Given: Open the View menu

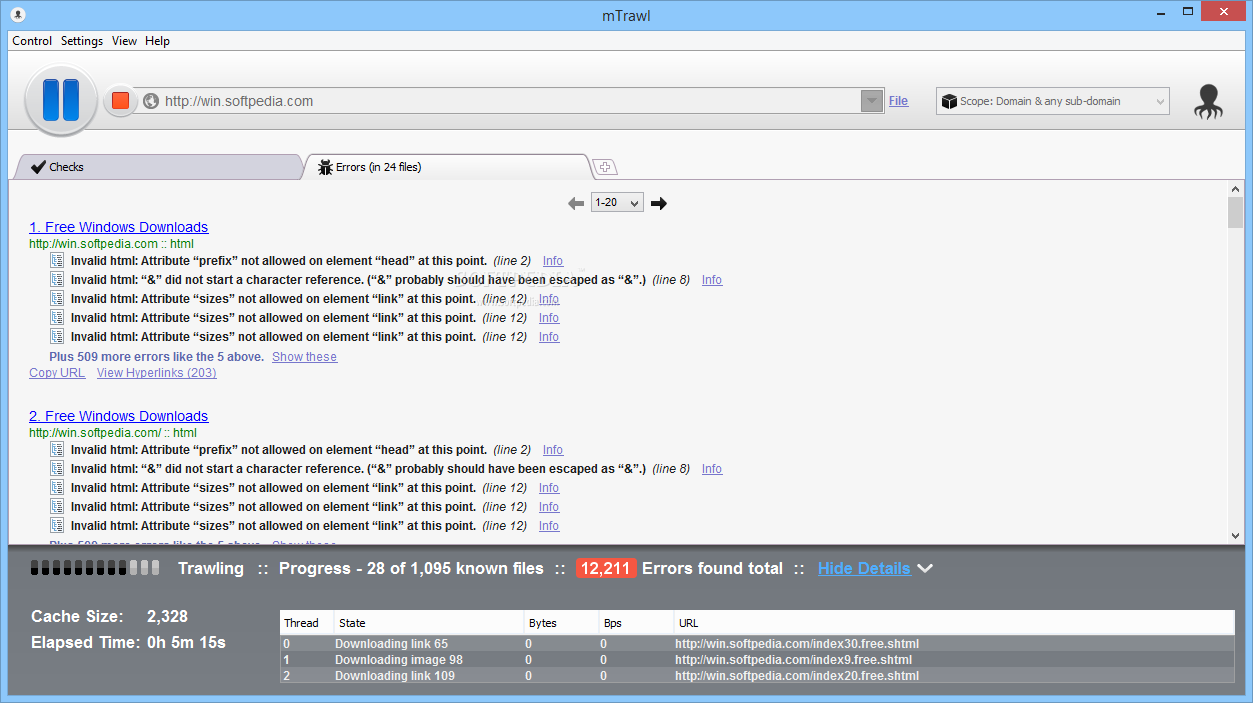Looking at the screenshot, I should click(124, 41).
